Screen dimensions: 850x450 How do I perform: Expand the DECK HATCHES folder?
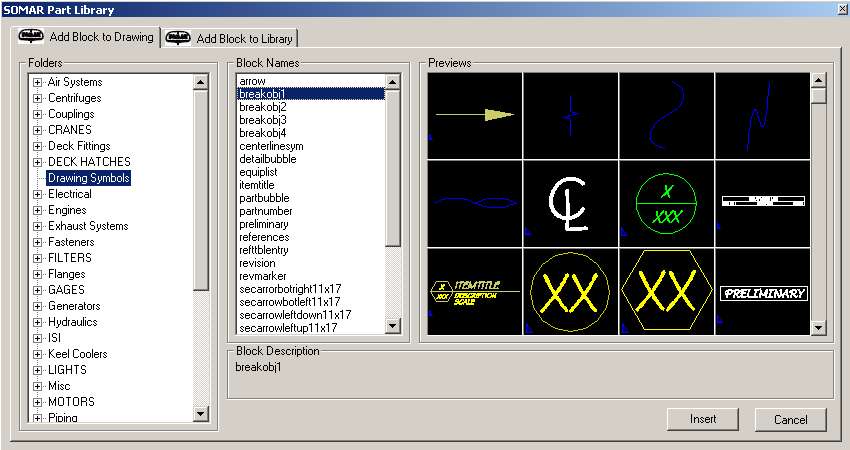click(x=37, y=162)
